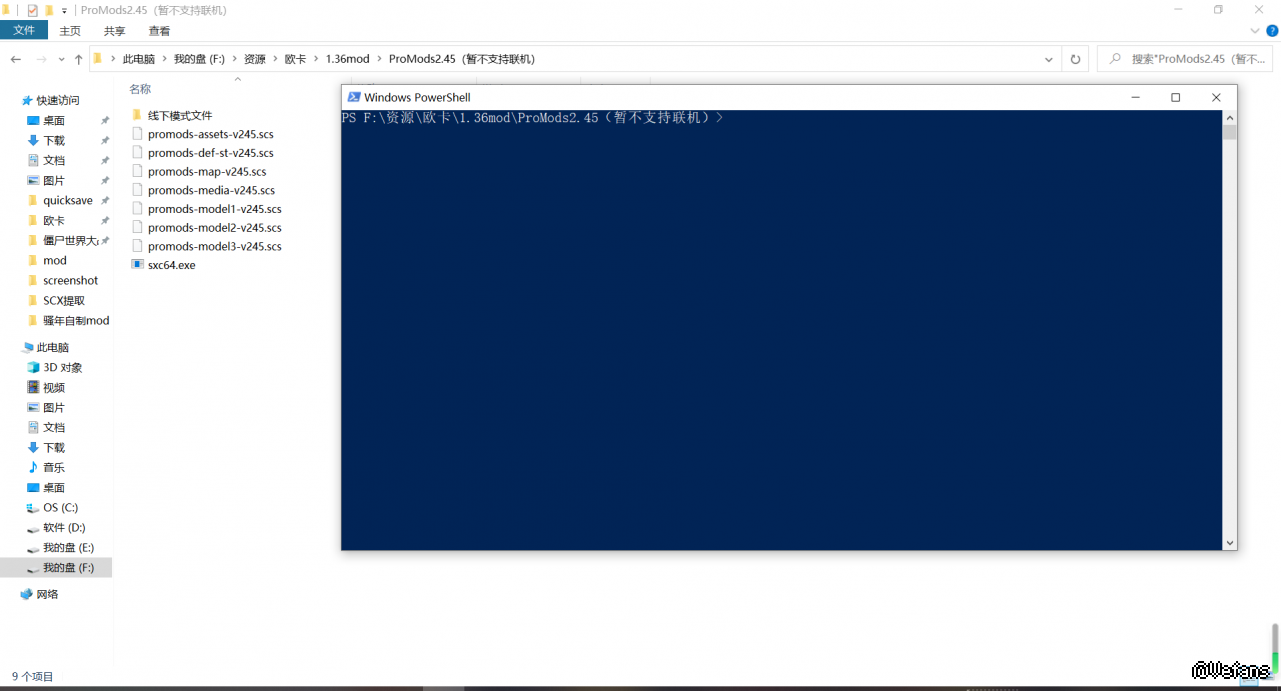Open 图片 under This PC
This screenshot has width=1281, height=691.
tap(54, 407)
